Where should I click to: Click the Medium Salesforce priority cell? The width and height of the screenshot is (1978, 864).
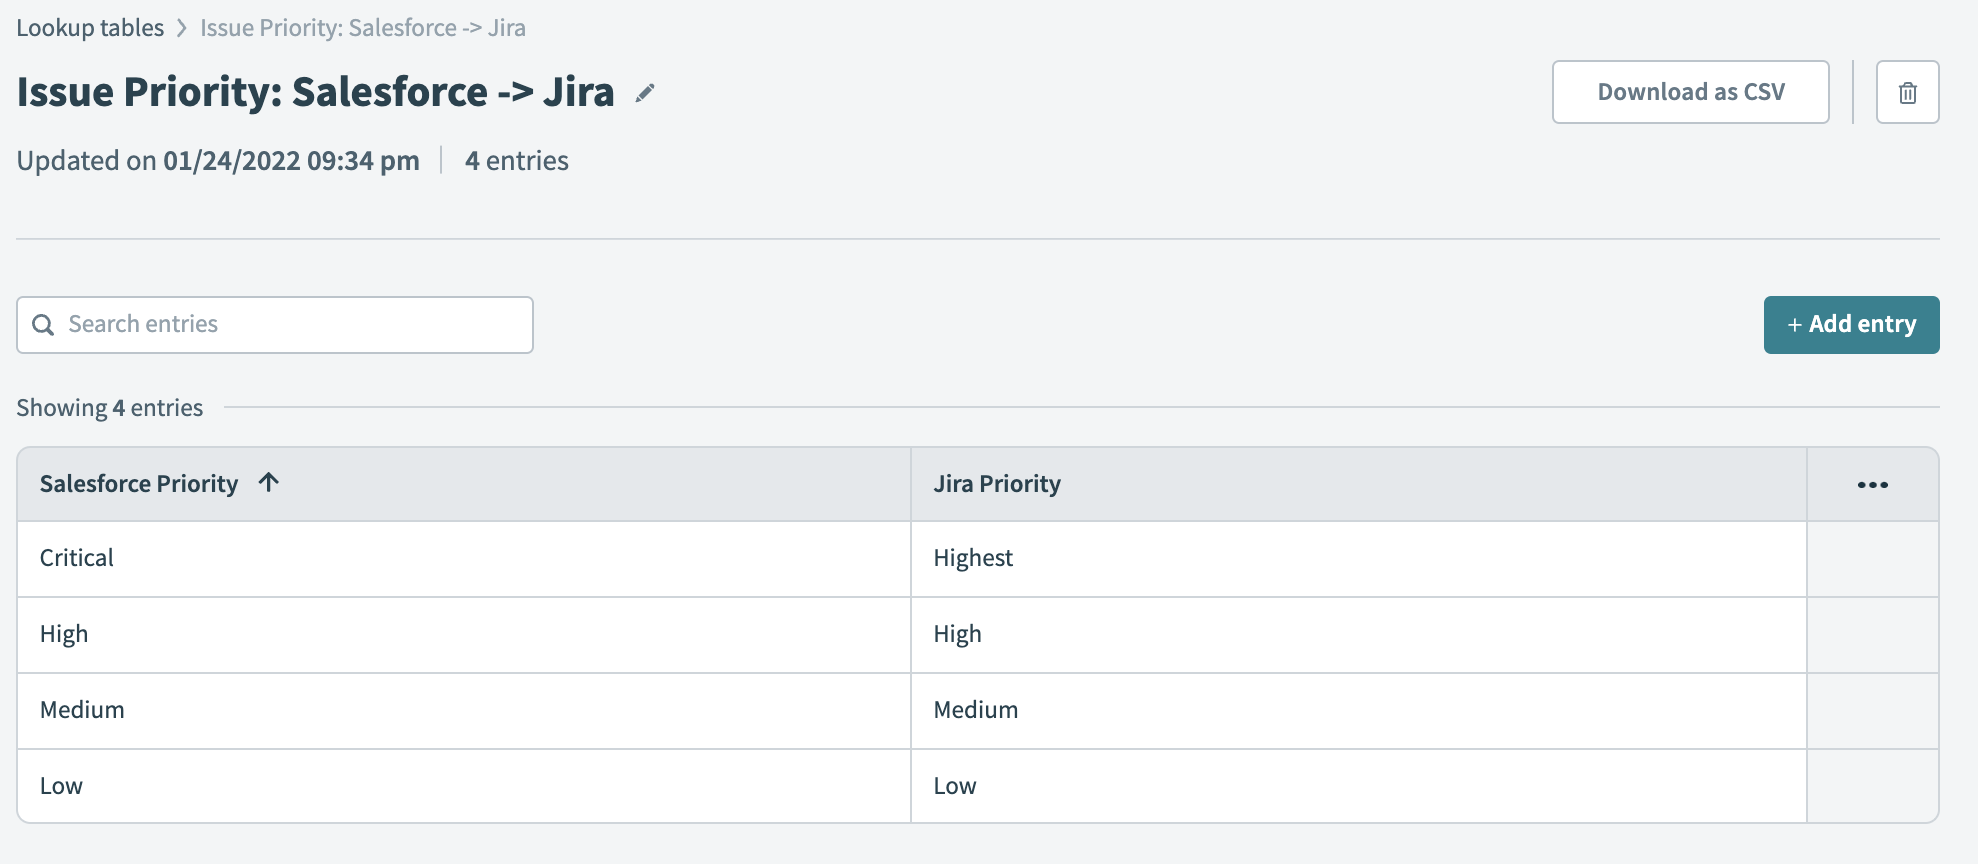point(82,710)
